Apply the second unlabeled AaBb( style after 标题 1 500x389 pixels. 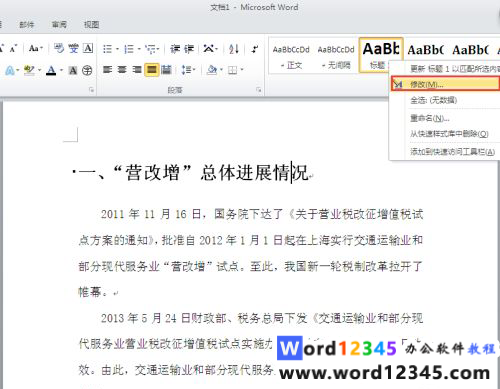[x=471, y=50]
